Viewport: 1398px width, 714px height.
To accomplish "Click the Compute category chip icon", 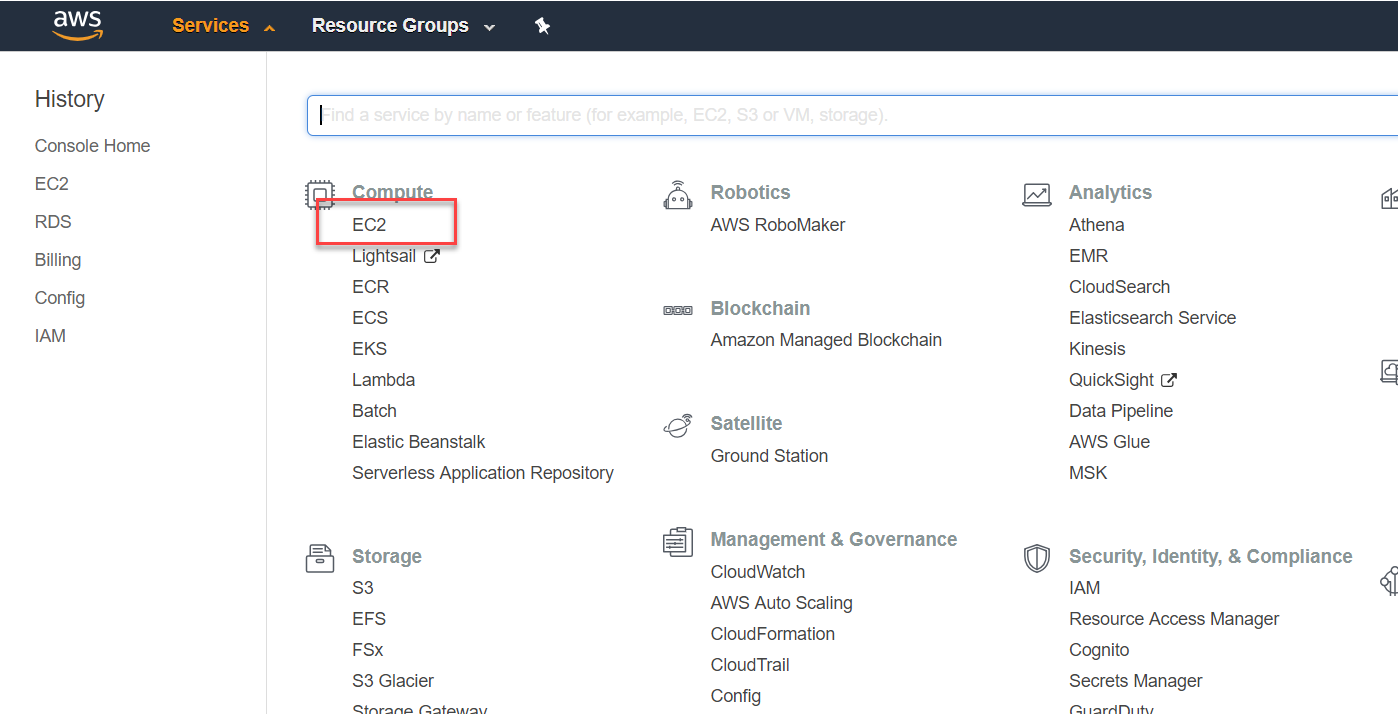I will (x=320, y=193).
